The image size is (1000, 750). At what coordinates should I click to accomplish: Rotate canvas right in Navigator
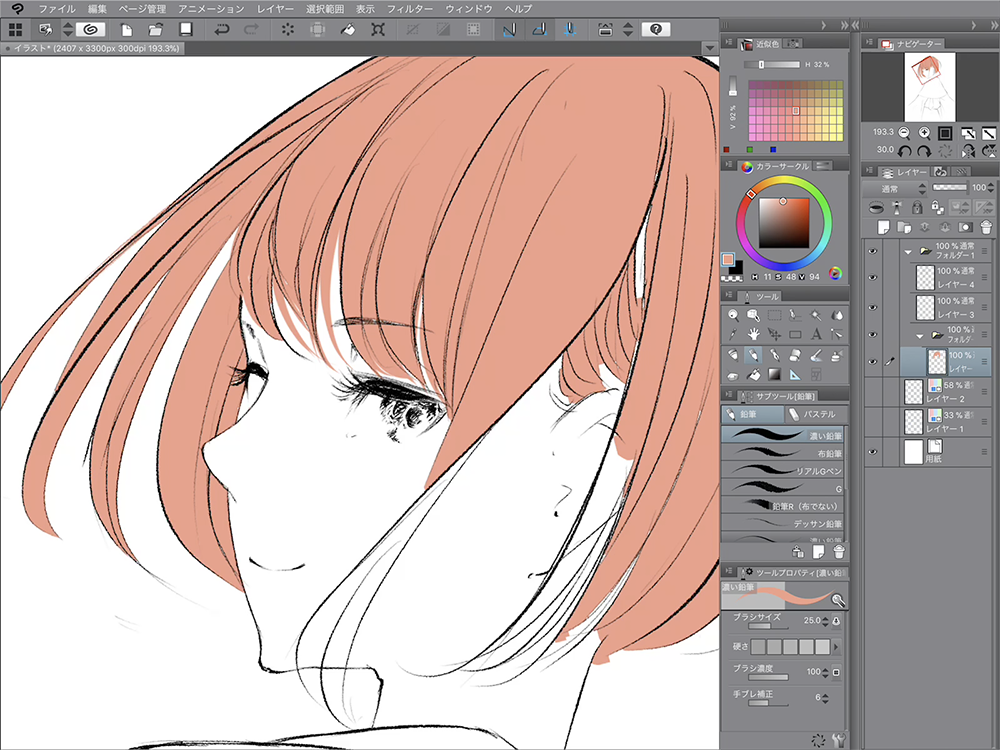click(x=924, y=151)
